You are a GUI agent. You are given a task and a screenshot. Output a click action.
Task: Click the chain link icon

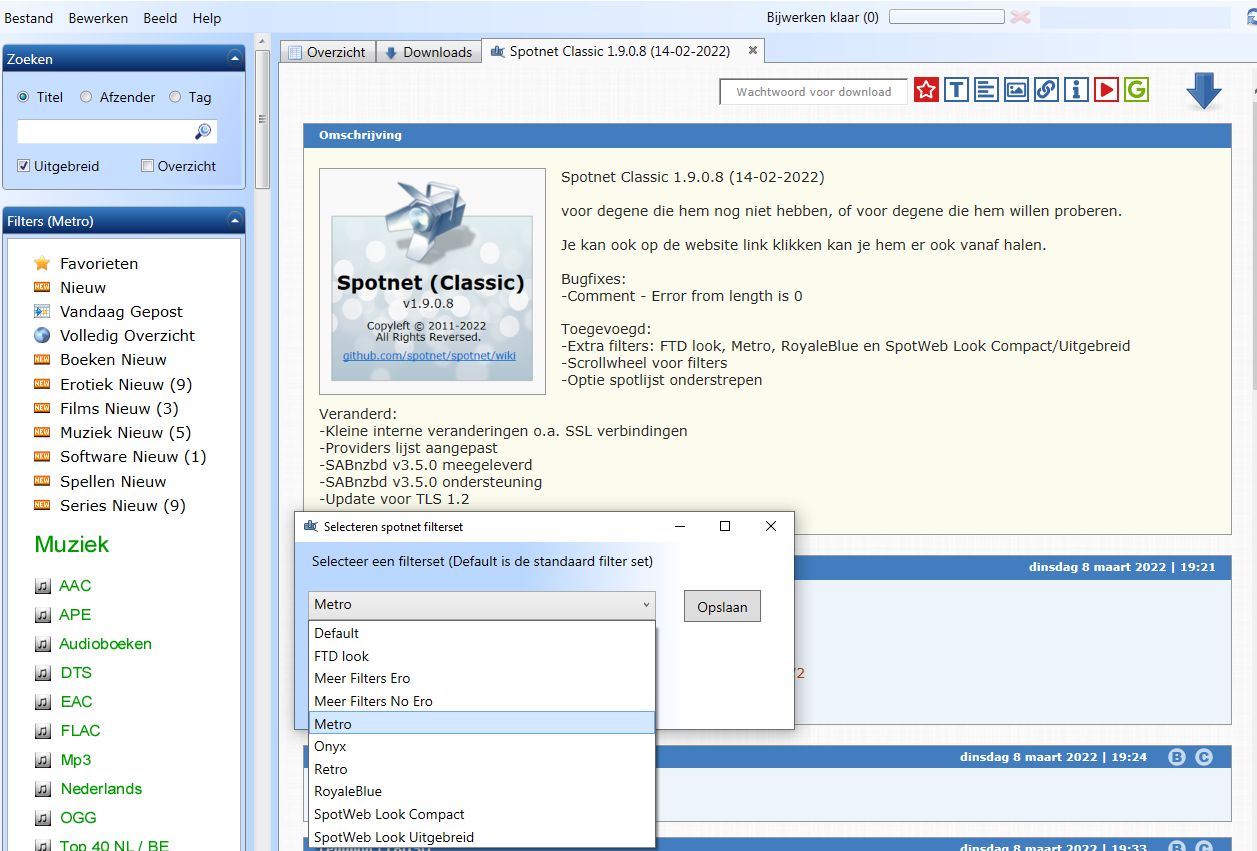point(1046,90)
